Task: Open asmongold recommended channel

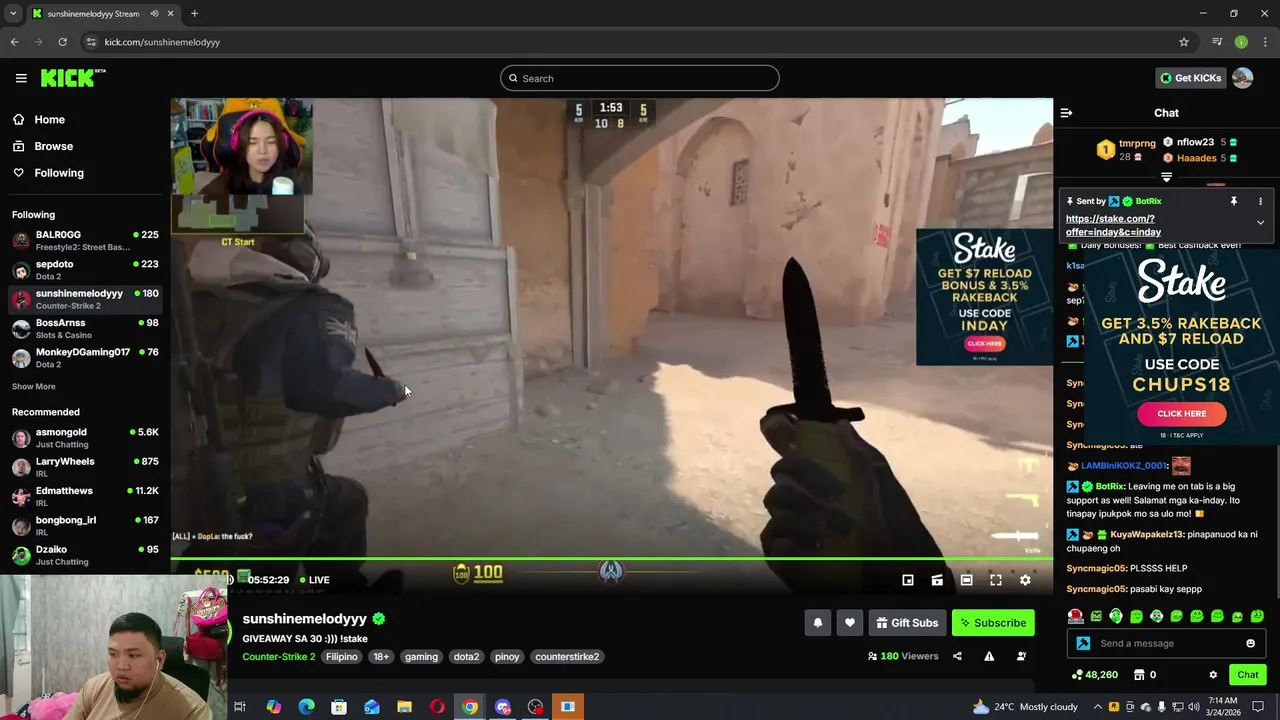Action: coord(85,438)
